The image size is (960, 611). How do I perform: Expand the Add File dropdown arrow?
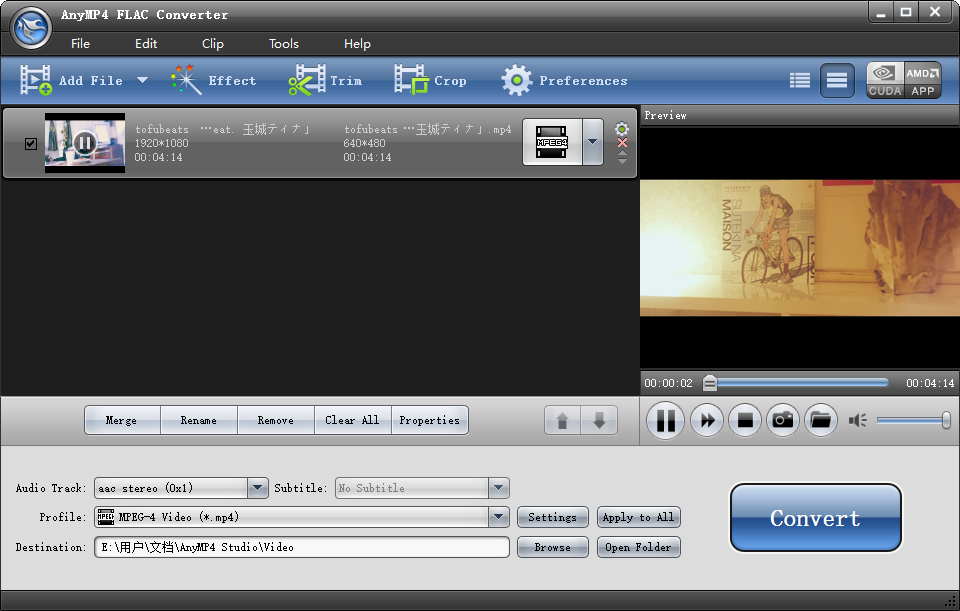142,81
